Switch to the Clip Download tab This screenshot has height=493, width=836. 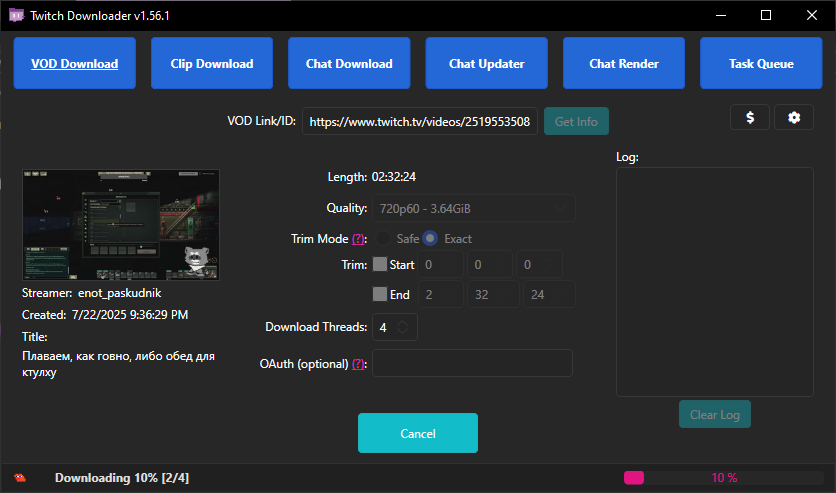point(212,63)
